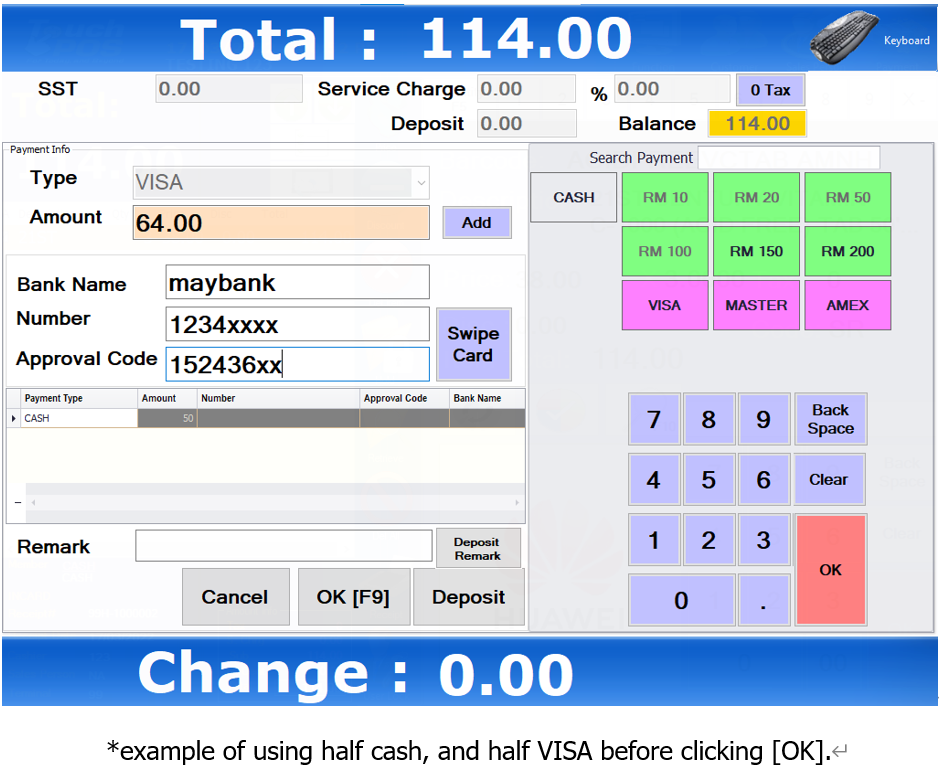This screenshot has height=777, width=939.
Task: Confirm payment with OK [F9]
Action: click(355, 597)
